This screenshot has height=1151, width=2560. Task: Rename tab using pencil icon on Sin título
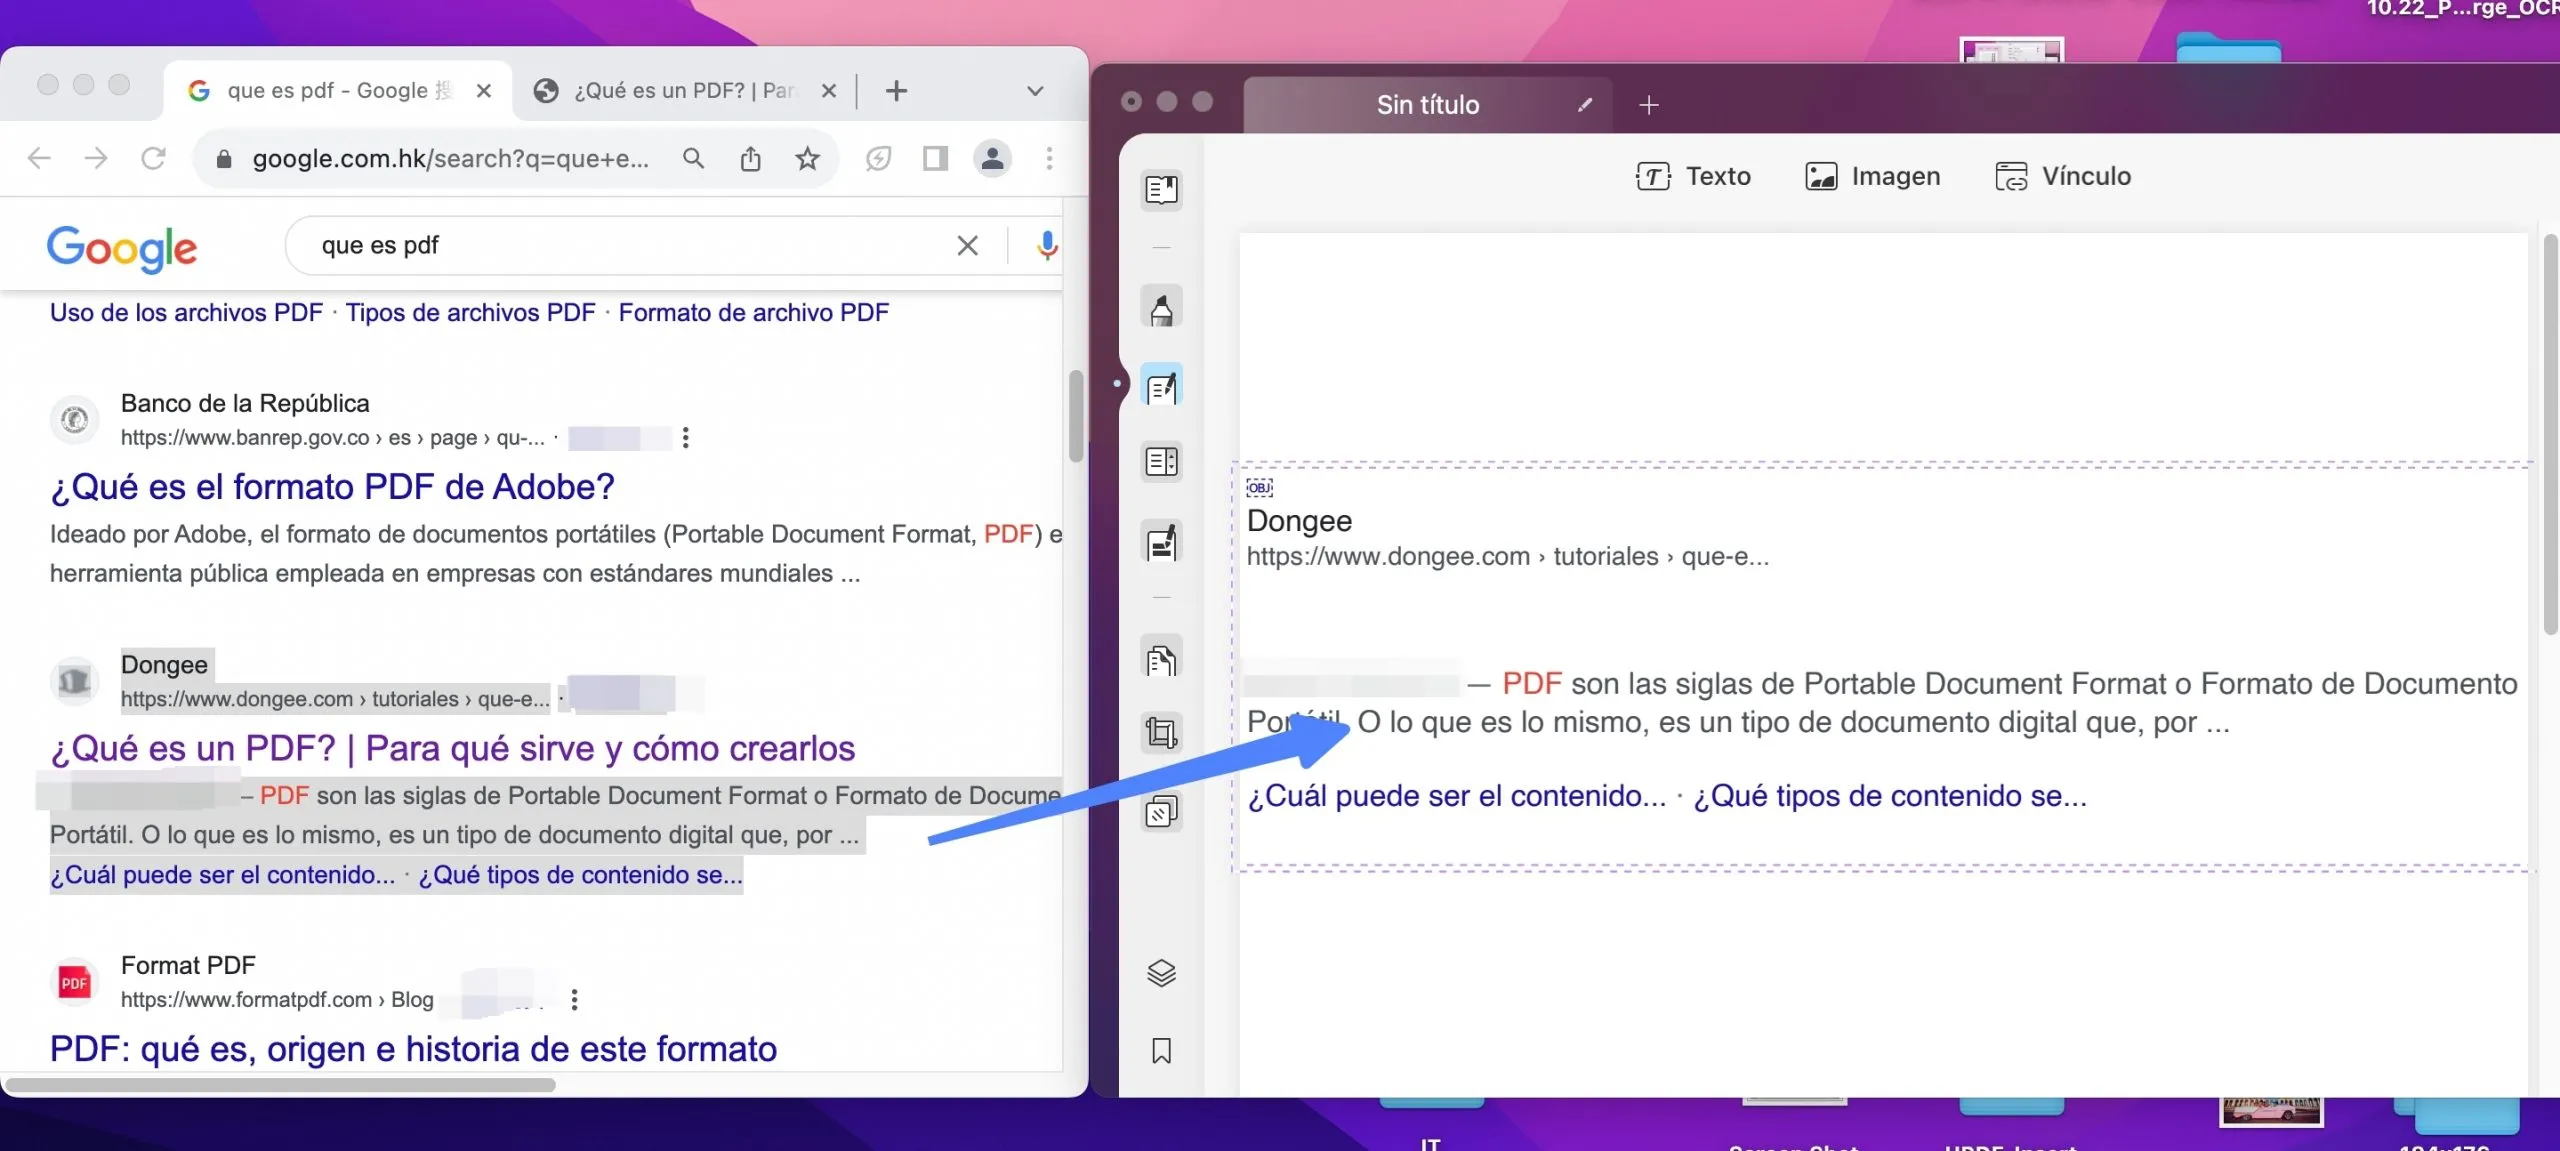click(x=1585, y=105)
